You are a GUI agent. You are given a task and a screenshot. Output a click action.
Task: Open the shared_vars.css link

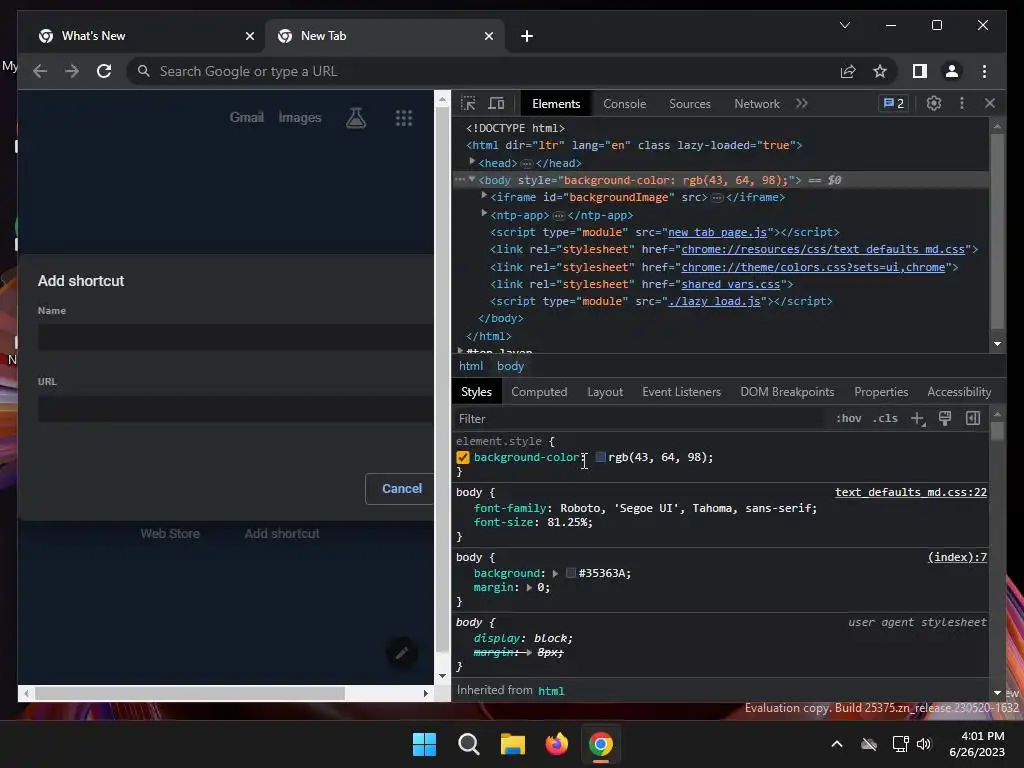pos(731,284)
